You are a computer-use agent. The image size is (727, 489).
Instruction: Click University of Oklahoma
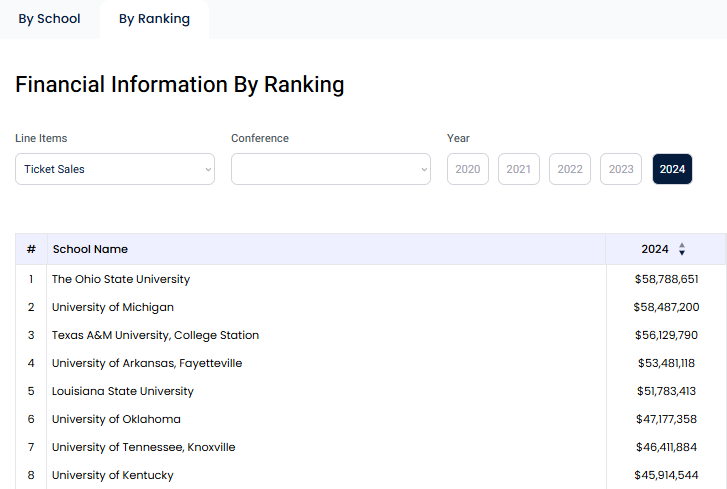(x=116, y=419)
